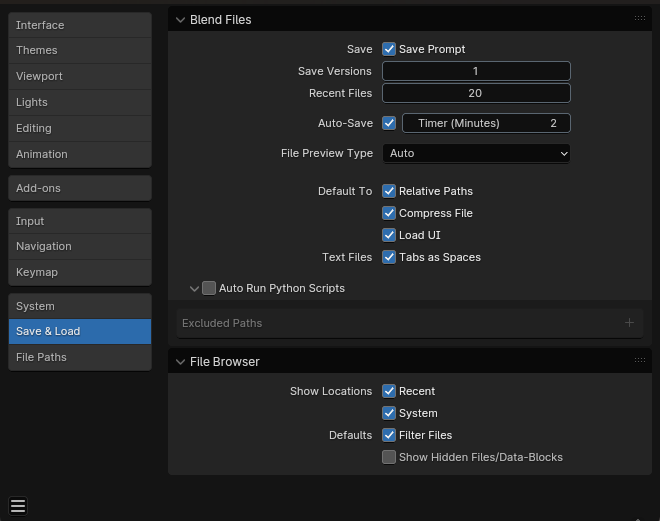
Task: Click Blend Files panel drag-handle dots
Action: pyautogui.click(x=639, y=19)
